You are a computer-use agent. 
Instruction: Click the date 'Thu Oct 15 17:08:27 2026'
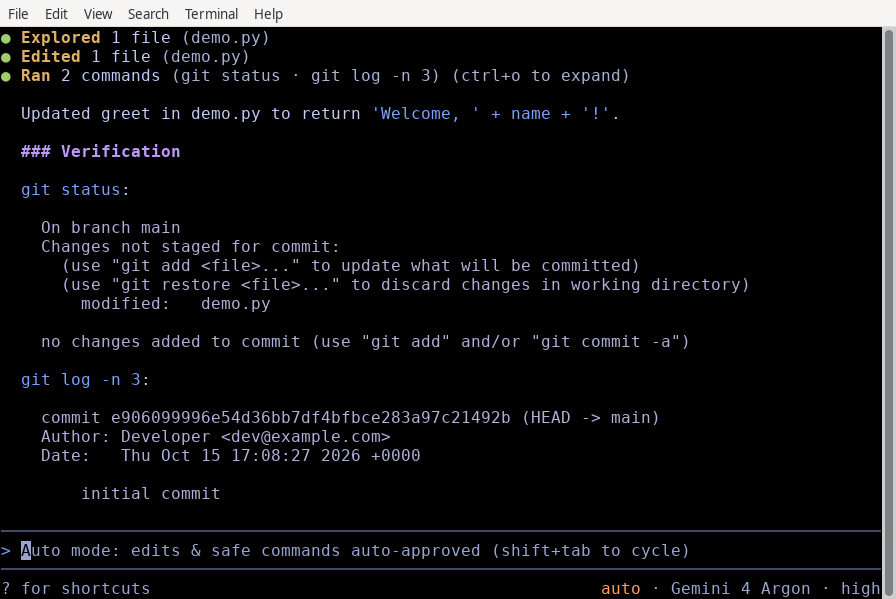[241, 456]
